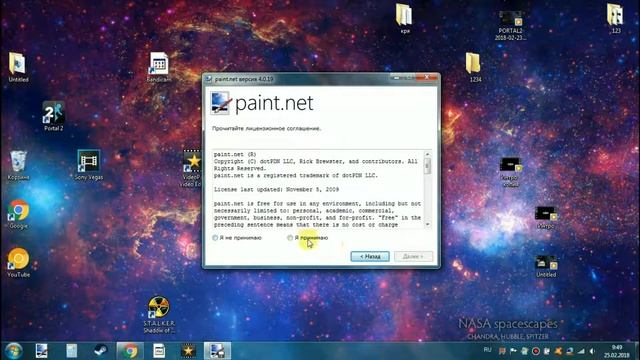Click the paint.net taskbar pinned icon

click(x=42, y=351)
